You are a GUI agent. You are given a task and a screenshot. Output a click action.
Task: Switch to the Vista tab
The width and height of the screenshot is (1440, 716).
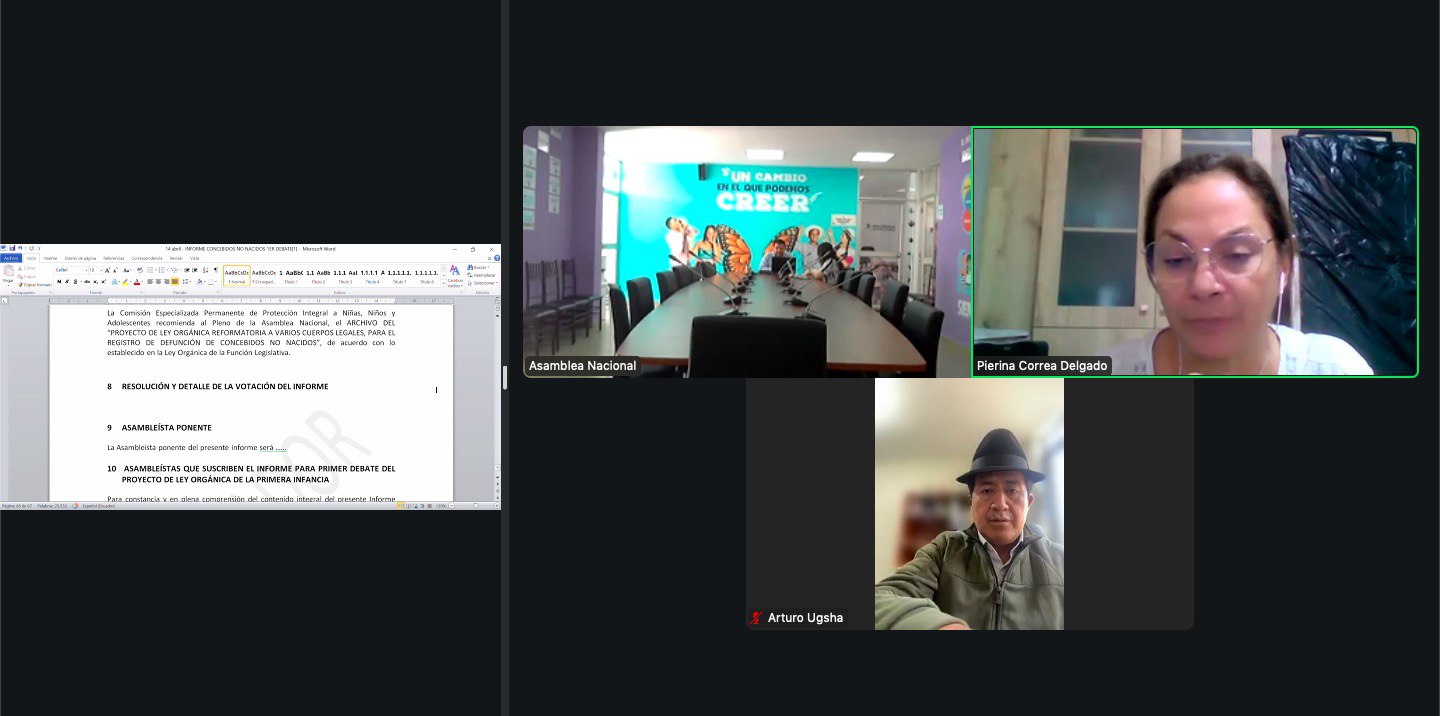click(x=194, y=258)
